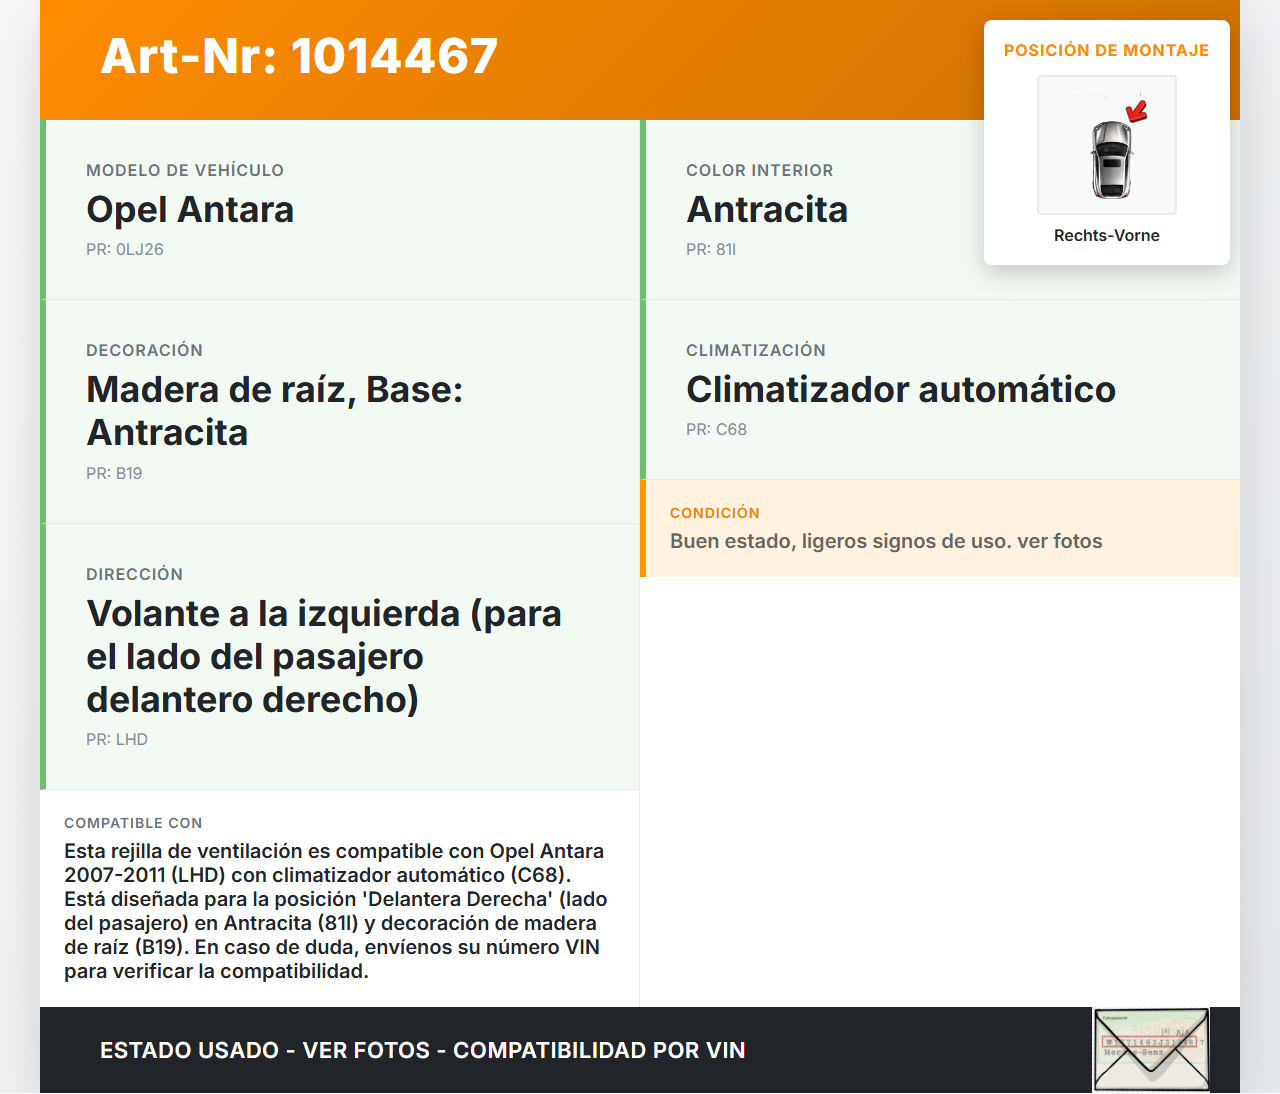Click the 'Volante a la izquierda' steering text

click(323, 656)
